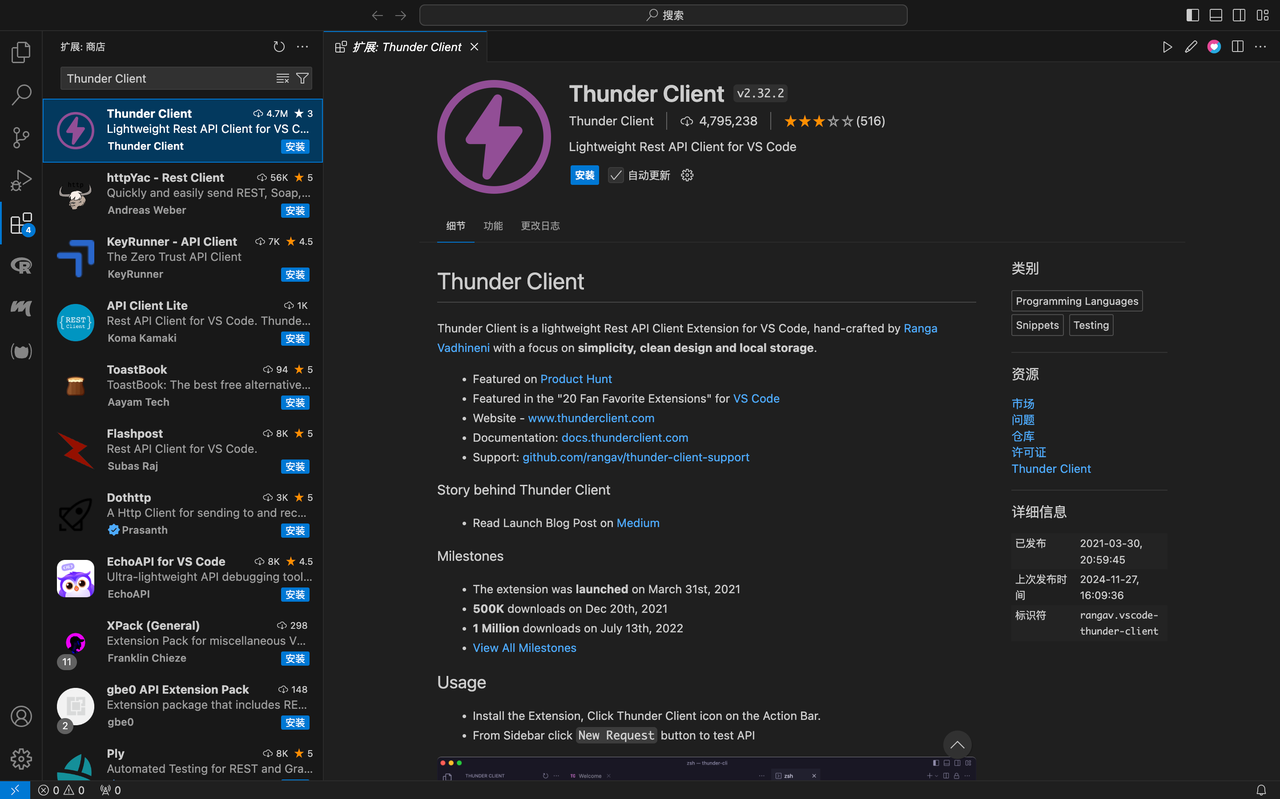
Task: Open the Product Hunt link
Action: click(576, 379)
